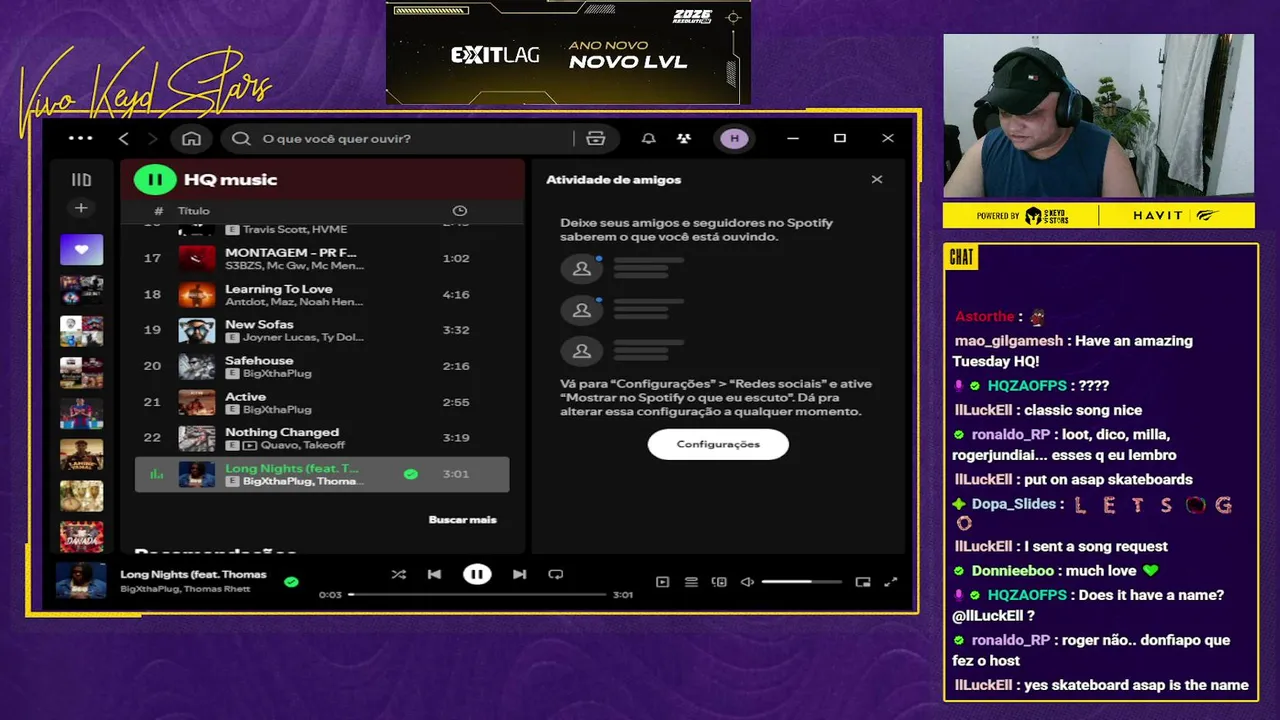Toggle green saved check on Long Nights row
The height and width of the screenshot is (720, 1280).
coord(410,474)
